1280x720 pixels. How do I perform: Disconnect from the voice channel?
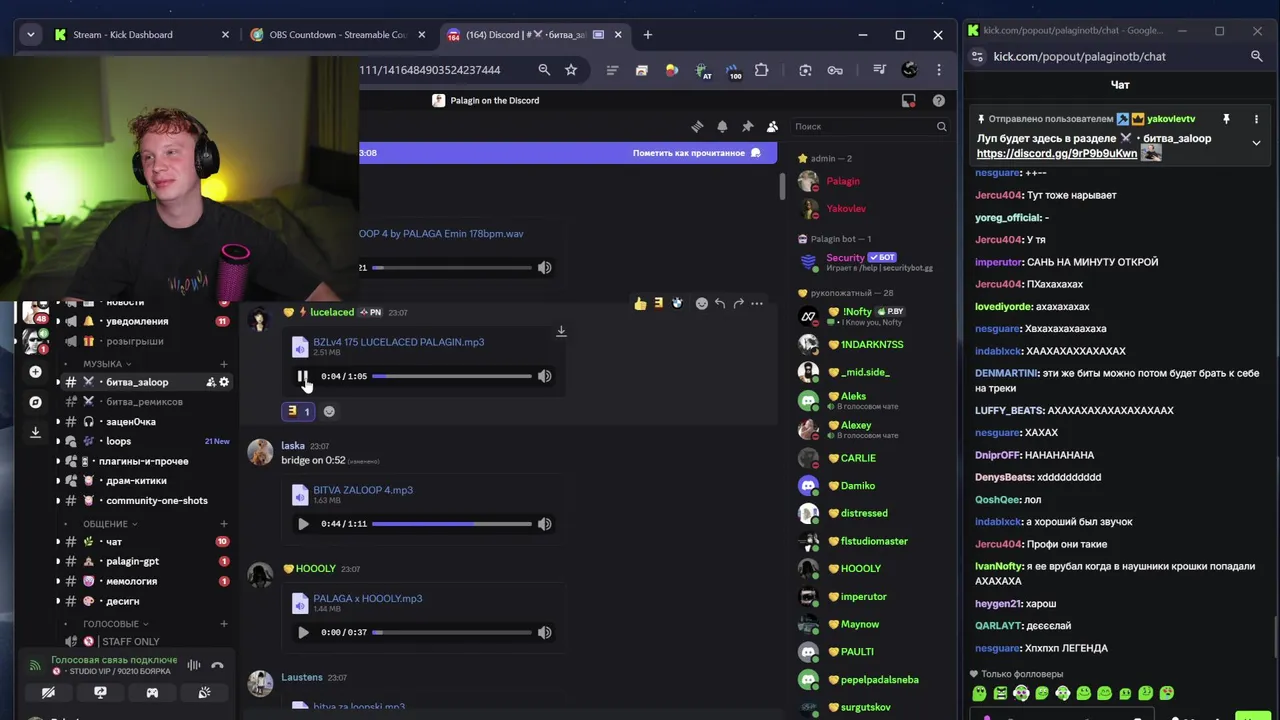point(217,665)
